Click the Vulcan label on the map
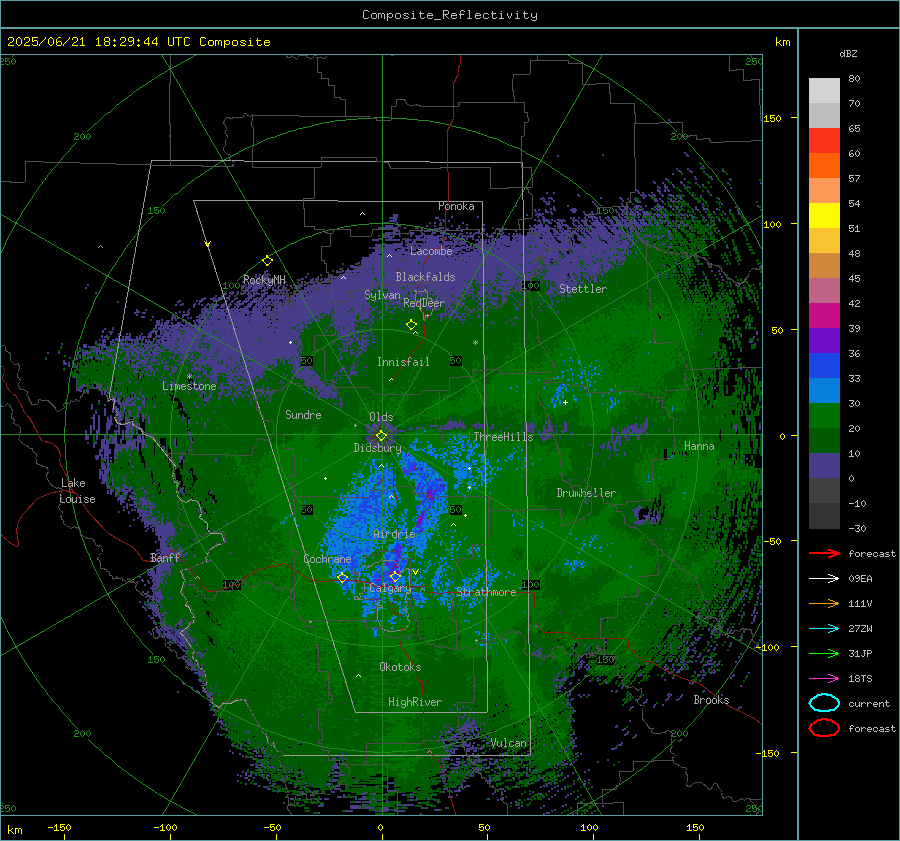Image resolution: width=900 pixels, height=841 pixels. pos(508,743)
